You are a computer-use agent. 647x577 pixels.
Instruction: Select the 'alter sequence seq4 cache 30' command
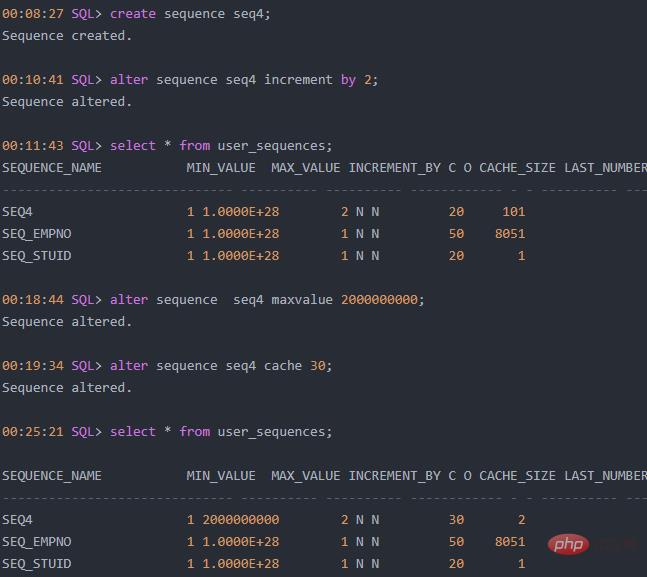click(x=220, y=366)
